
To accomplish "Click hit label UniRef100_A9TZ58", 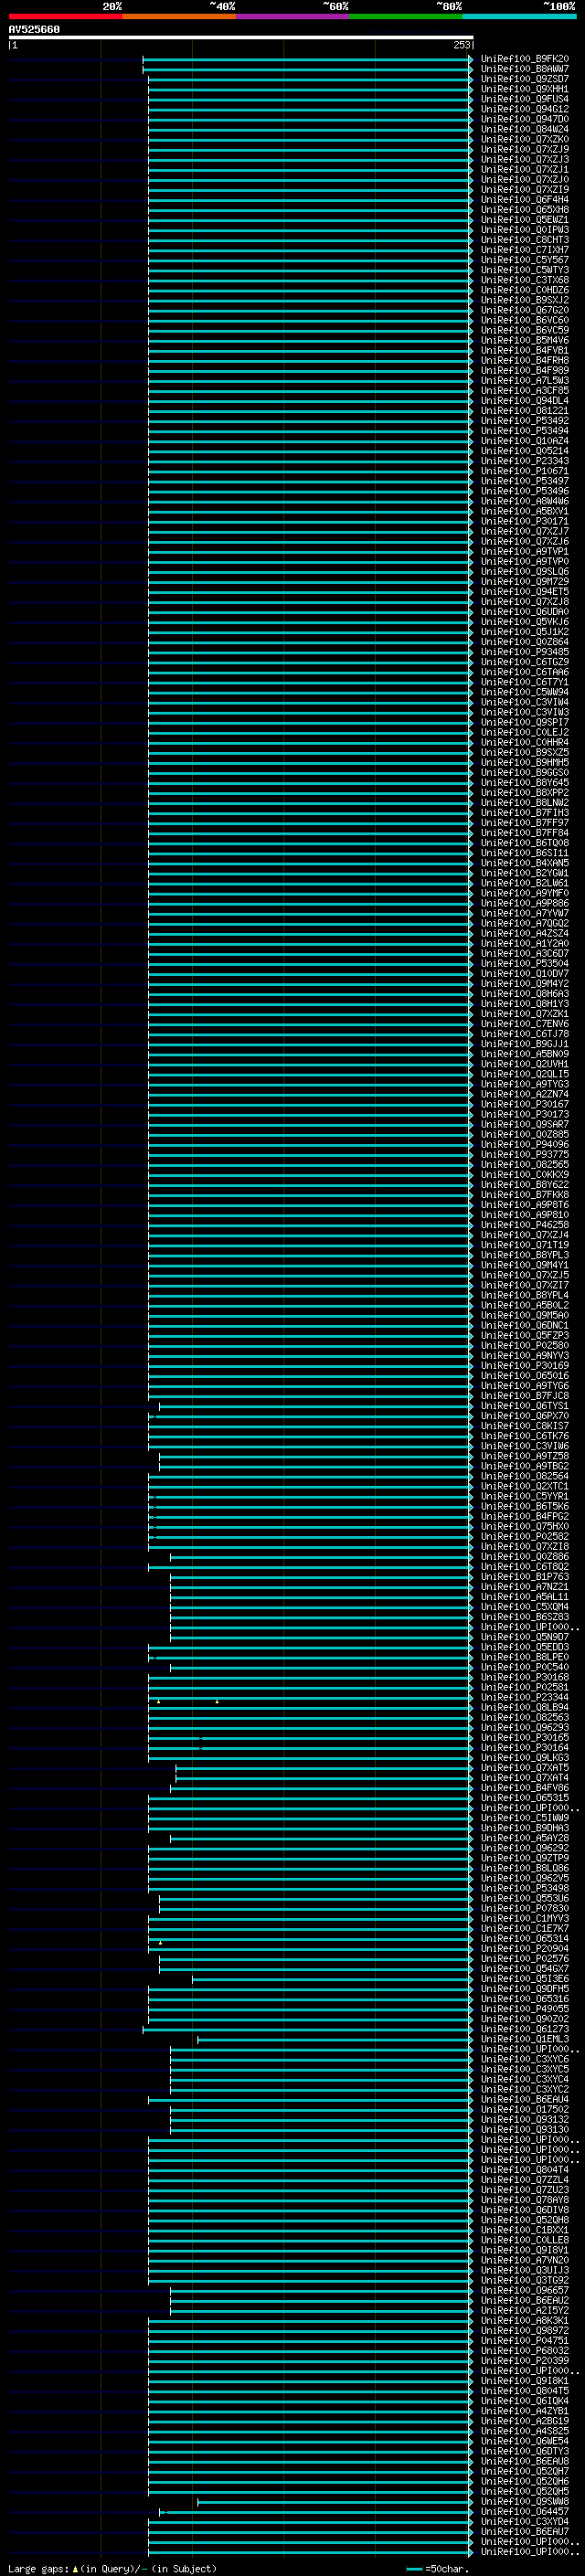I will [525, 1456].
